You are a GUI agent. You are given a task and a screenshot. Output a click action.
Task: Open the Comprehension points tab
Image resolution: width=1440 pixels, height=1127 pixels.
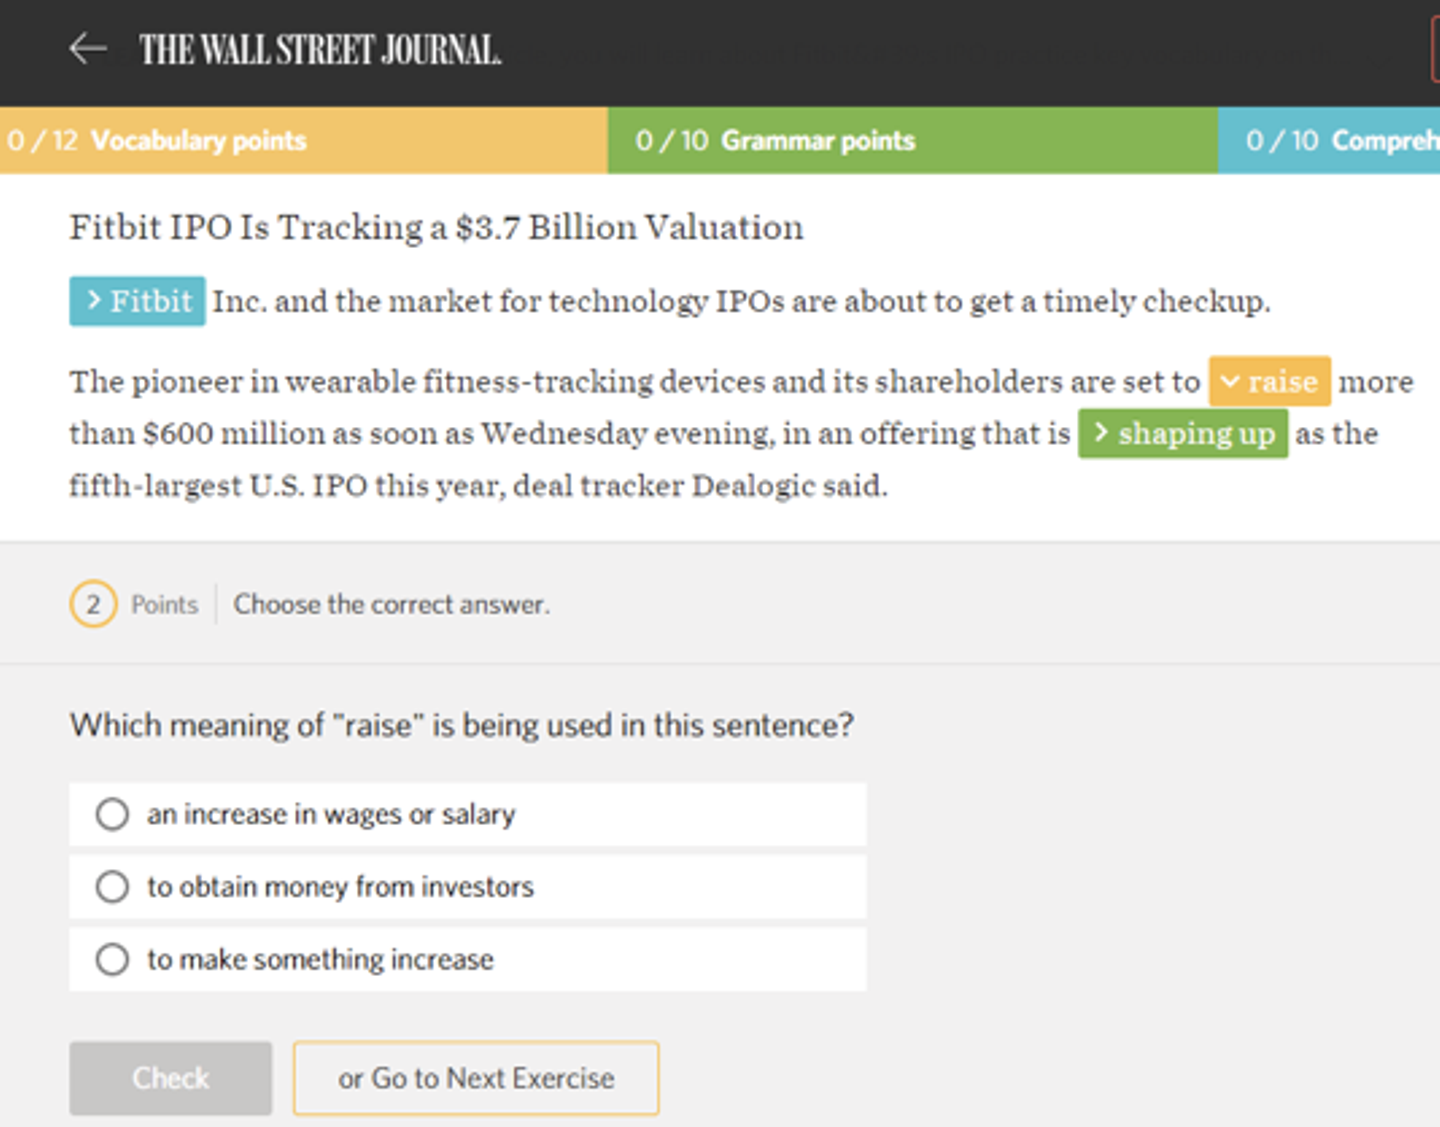[x=1330, y=140]
